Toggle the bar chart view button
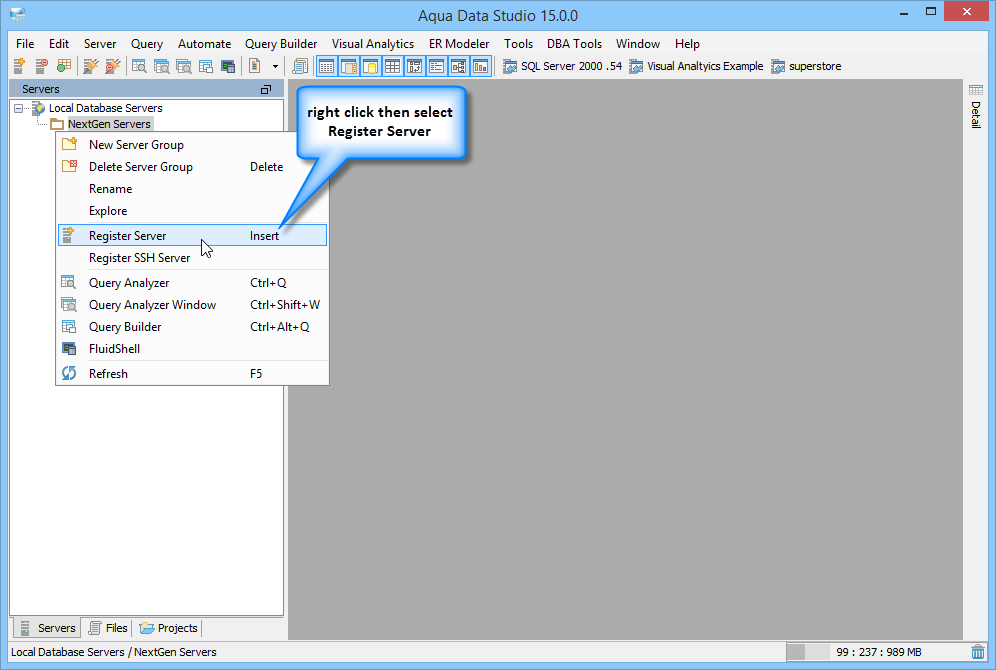This screenshot has width=996, height=670. point(481,66)
